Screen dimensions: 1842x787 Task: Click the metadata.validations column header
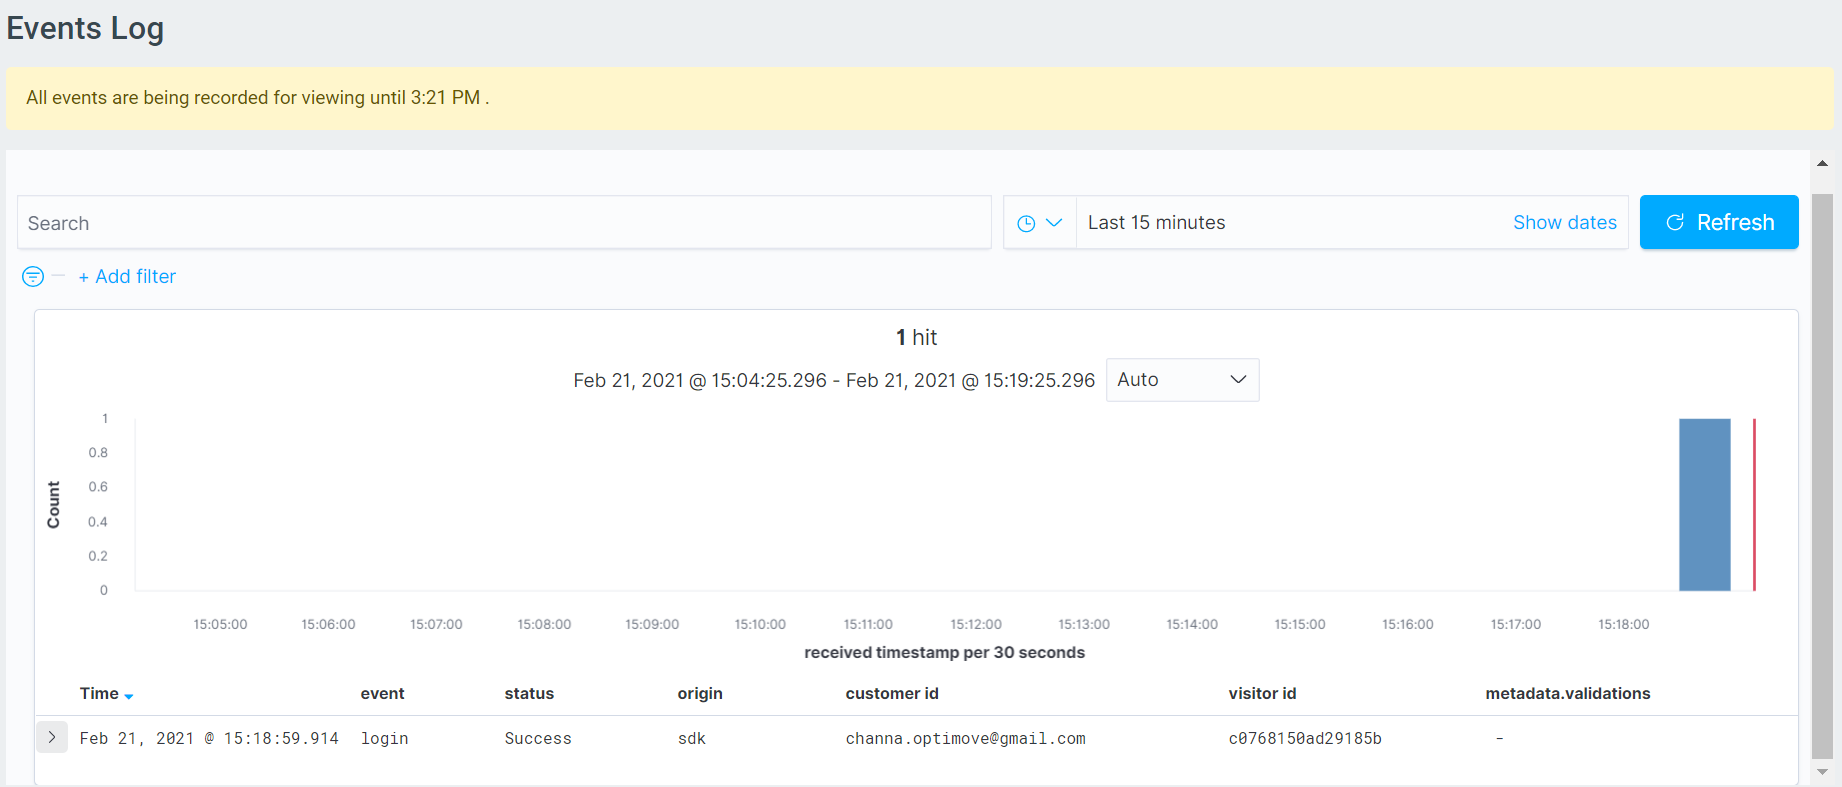click(1567, 694)
